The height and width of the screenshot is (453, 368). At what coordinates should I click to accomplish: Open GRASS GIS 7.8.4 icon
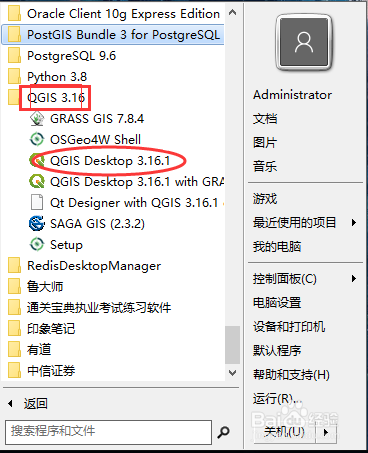(x=37, y=119)
